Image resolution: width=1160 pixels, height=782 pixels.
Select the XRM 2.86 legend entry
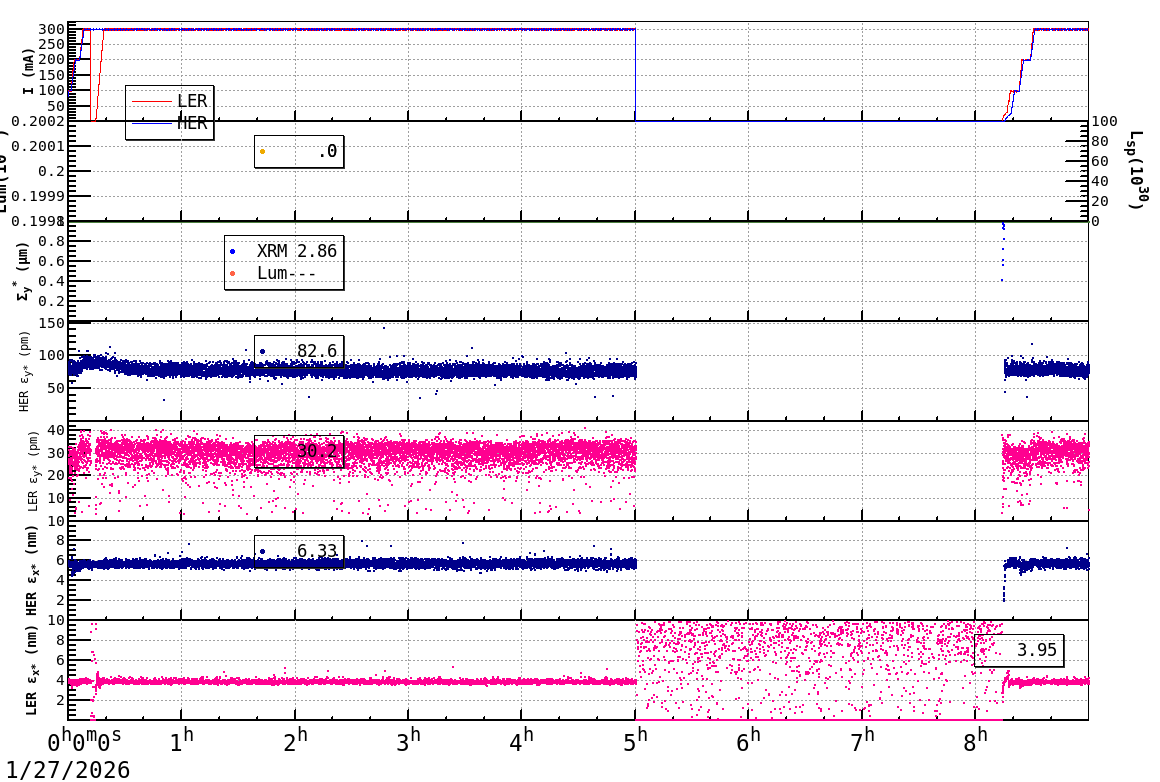pos(296,251)
